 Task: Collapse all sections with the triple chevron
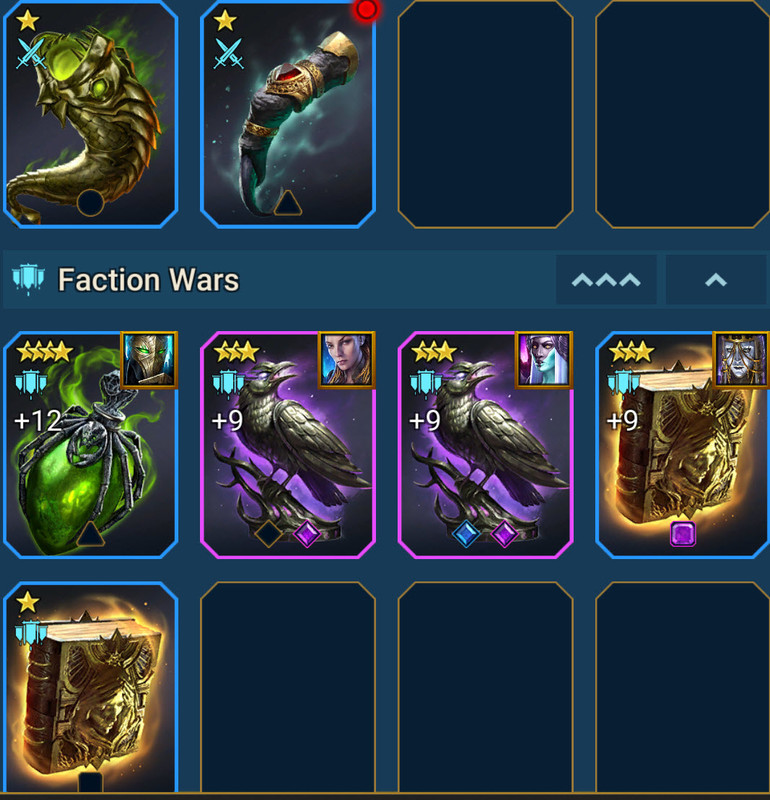pyautogui.click(x=606, y=280)
